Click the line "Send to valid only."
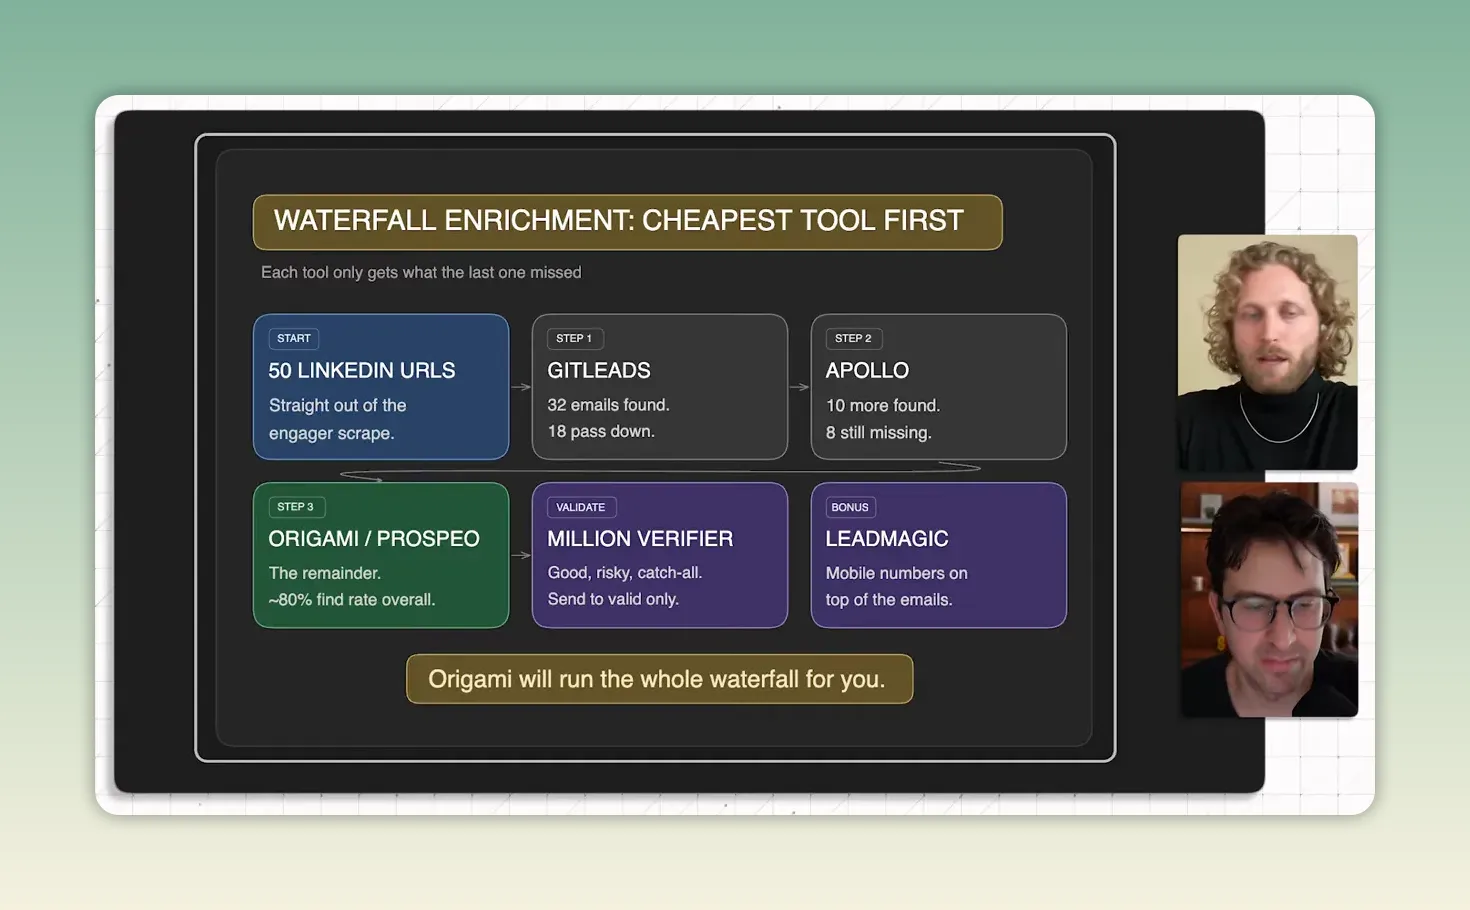1470x910 pixels. coord(613,599)
